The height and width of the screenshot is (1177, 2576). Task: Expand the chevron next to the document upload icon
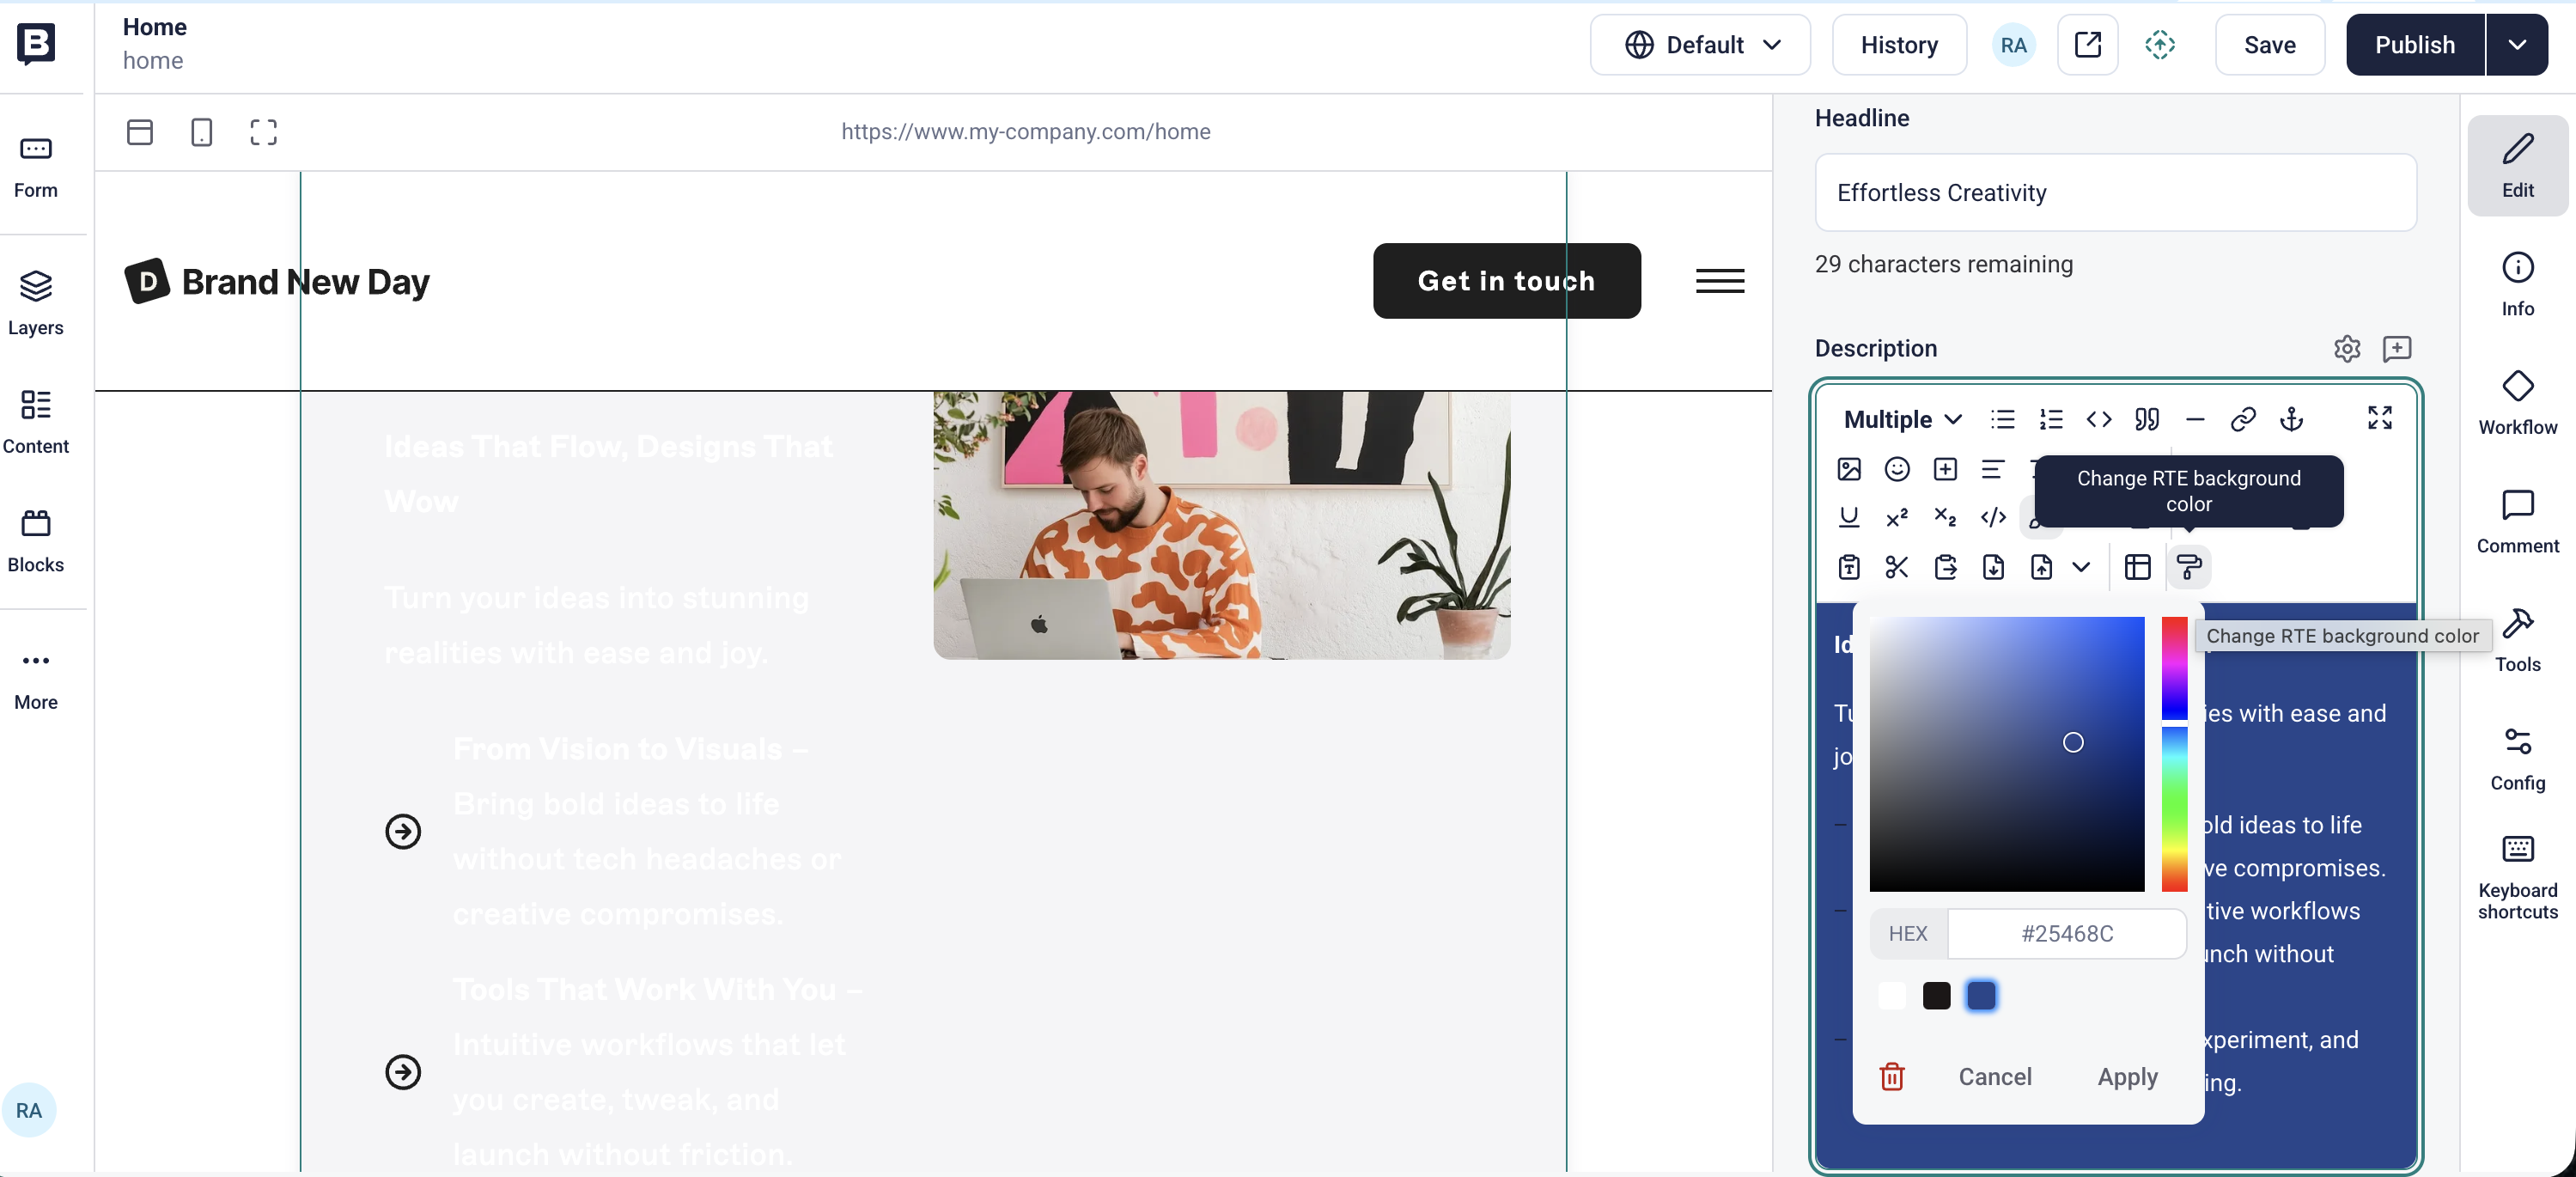[2080, 567]
